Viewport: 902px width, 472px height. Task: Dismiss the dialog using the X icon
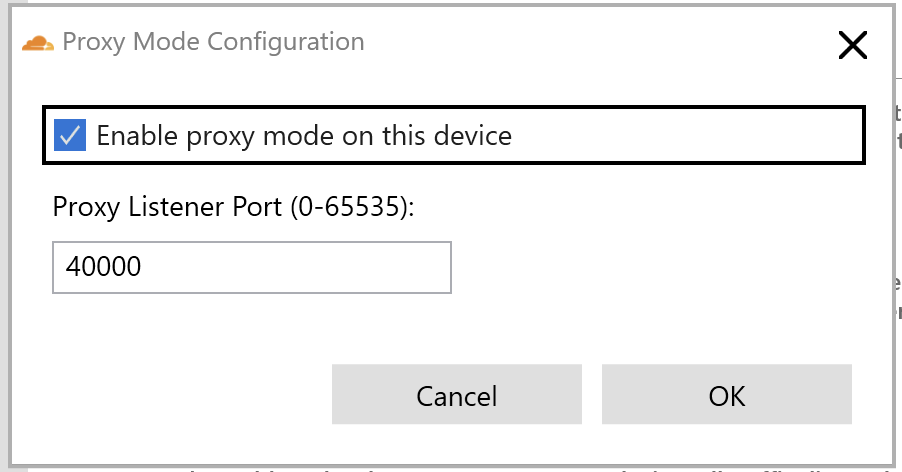(x=852, y=44)
